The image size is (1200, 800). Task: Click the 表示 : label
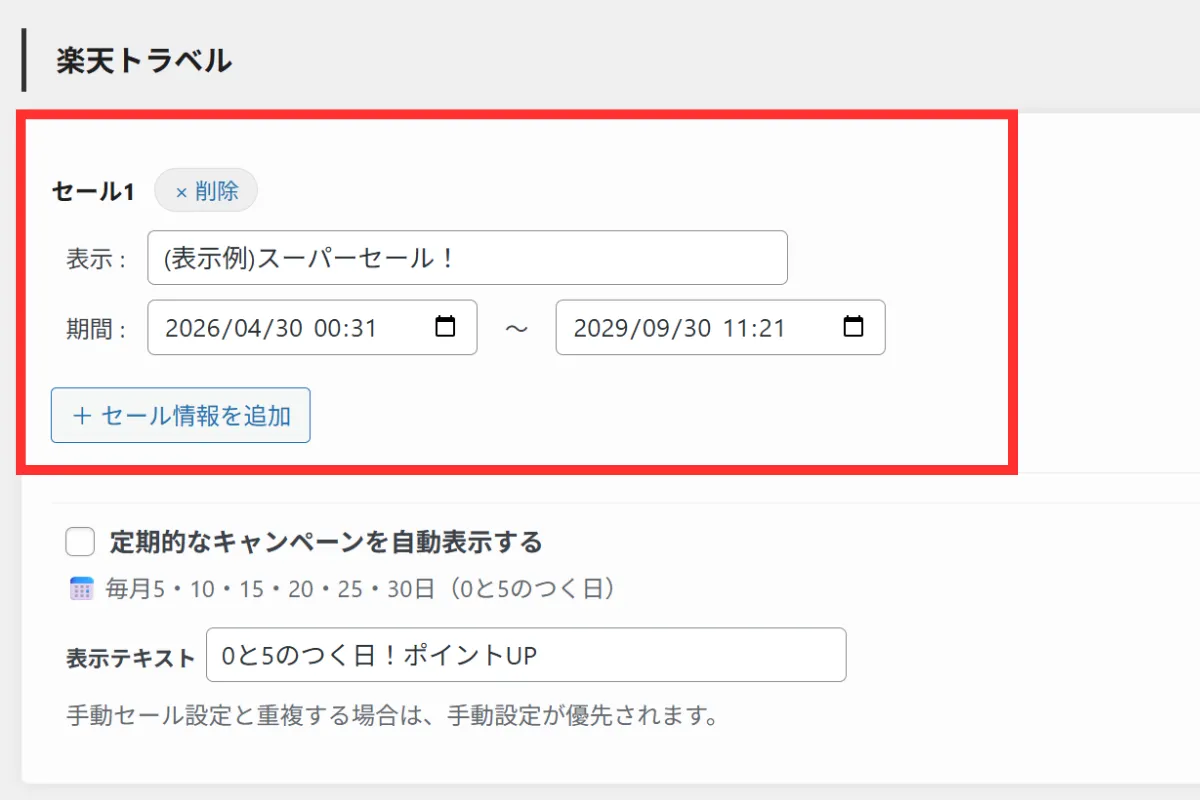pyautogui.click(x=96, y=260)
